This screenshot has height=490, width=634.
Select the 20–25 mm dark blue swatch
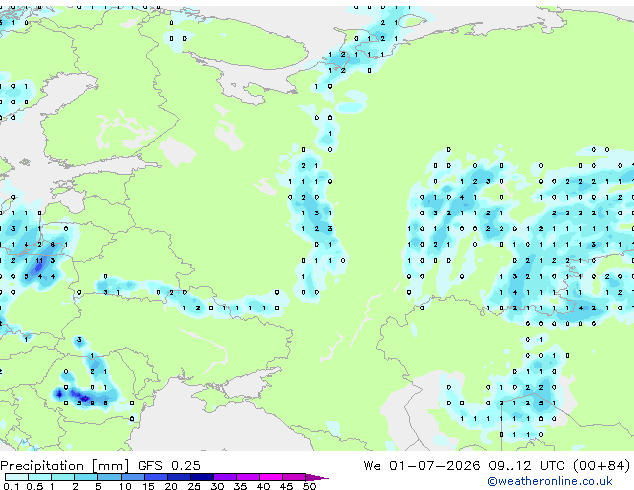(179, 477)
